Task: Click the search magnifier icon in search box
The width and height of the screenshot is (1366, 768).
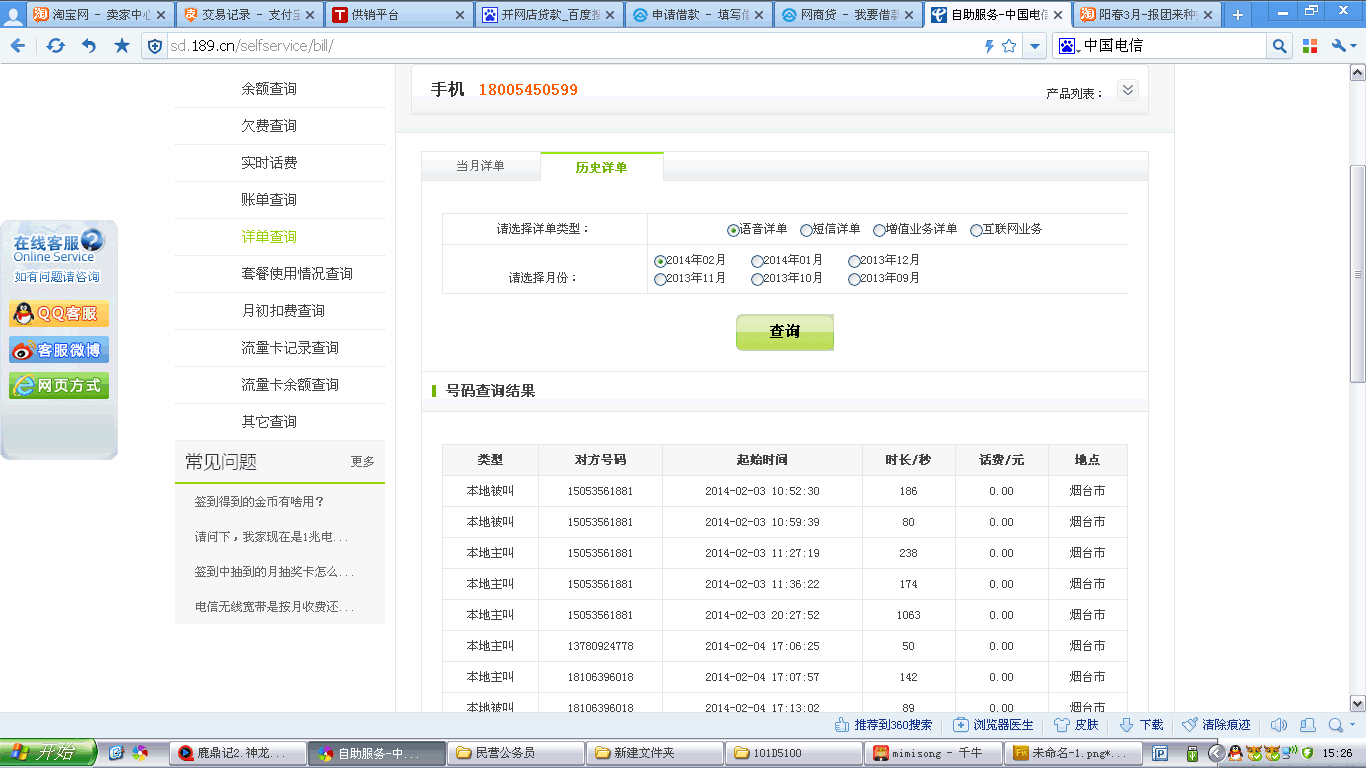Action: click(x=1279, y=46)
